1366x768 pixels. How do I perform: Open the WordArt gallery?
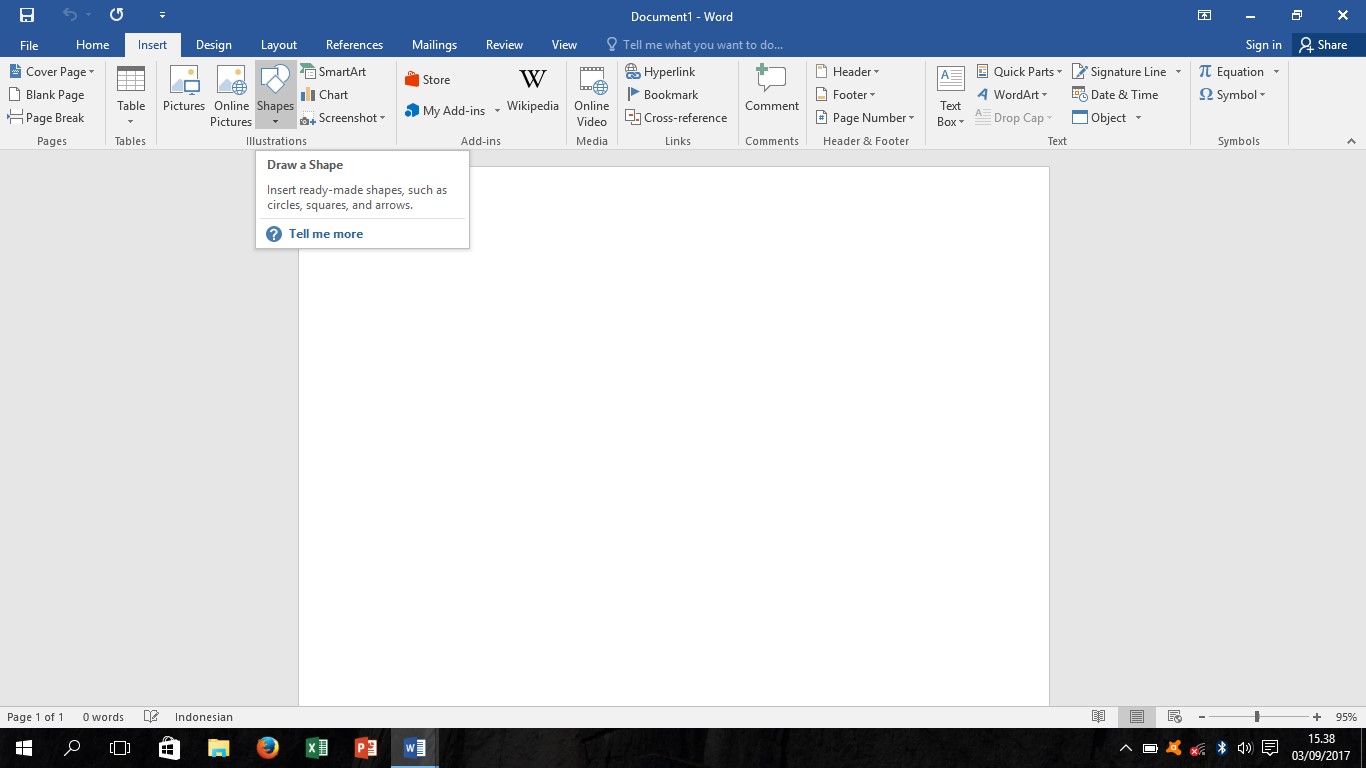click(1012, 95)
